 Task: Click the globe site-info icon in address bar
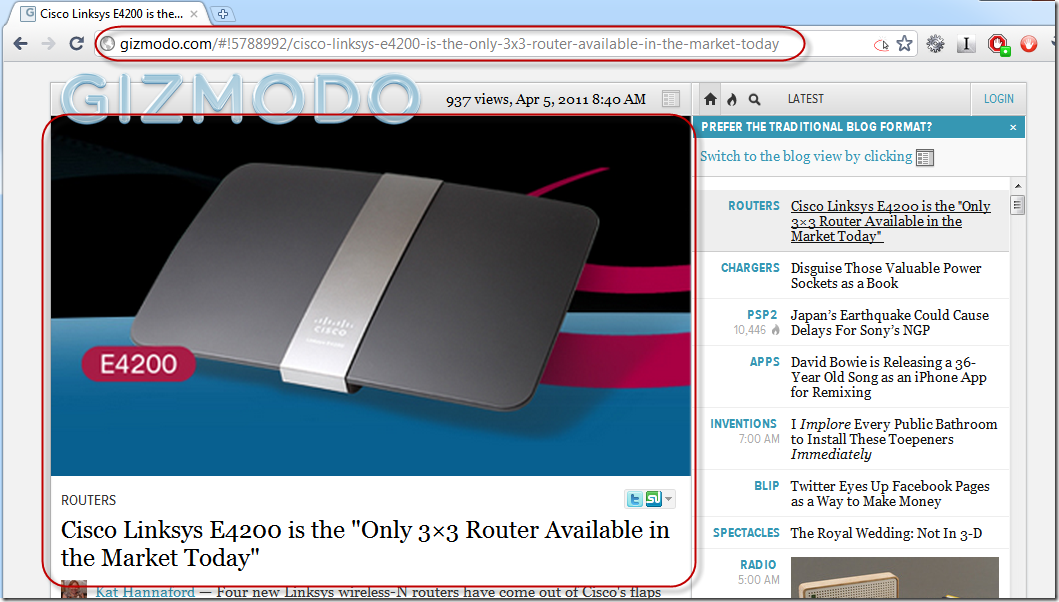[107, 44]
